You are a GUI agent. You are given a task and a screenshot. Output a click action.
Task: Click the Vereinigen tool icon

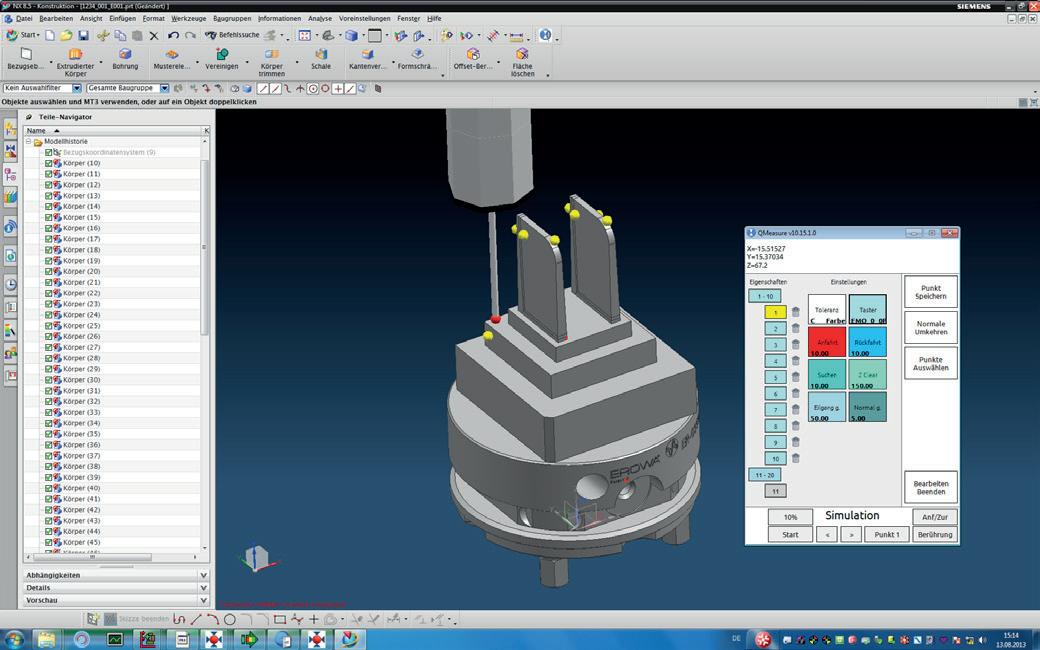click(222, 55)
